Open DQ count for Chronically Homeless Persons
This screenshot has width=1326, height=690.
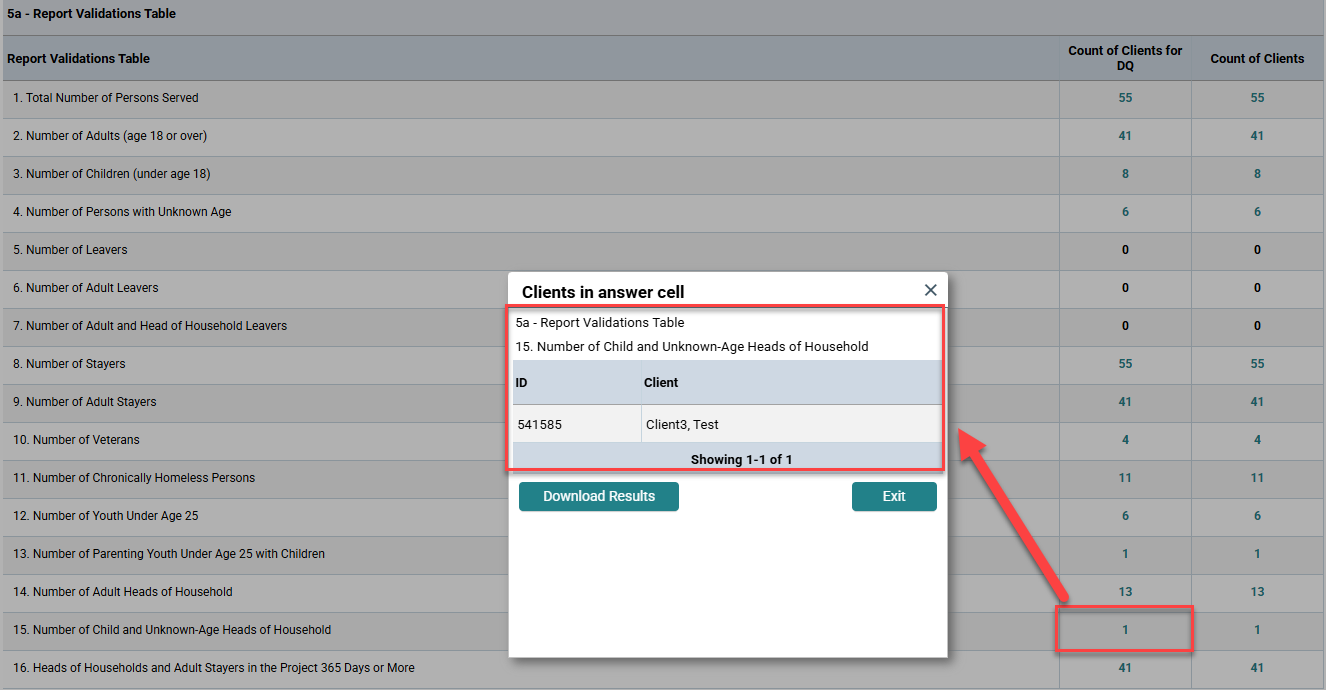1125,478
